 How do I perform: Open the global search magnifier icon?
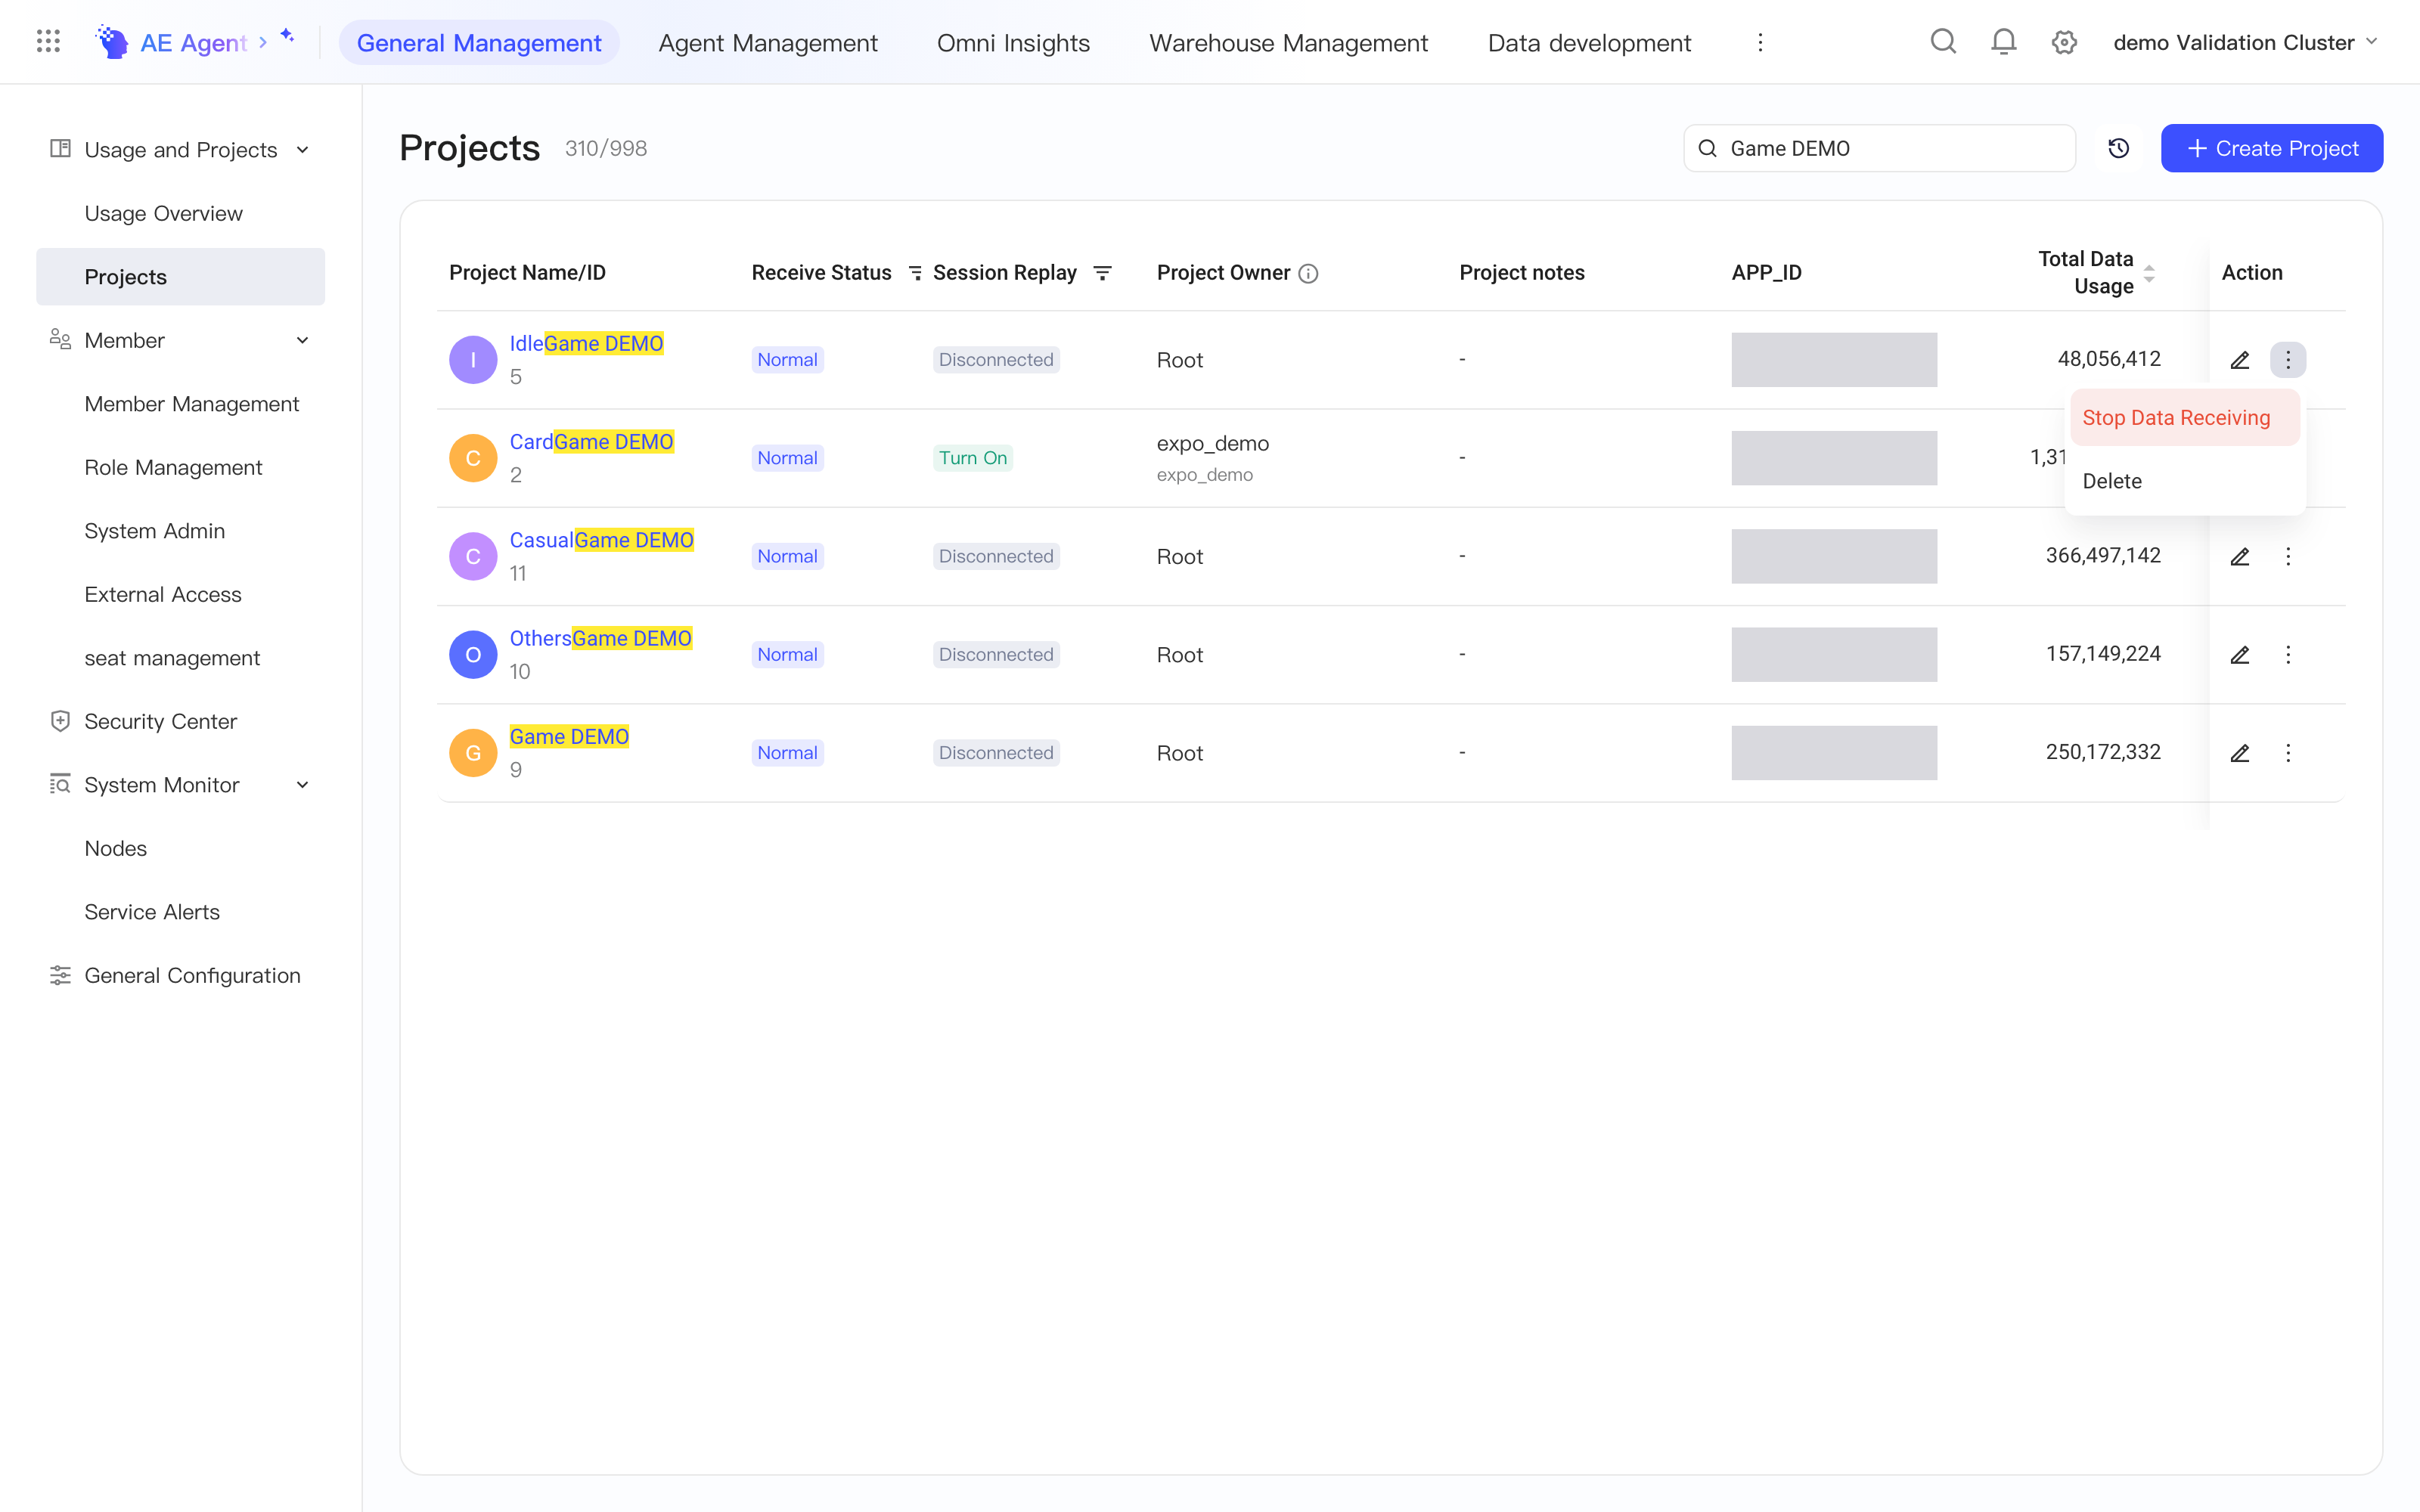(x=1942, y=42)
